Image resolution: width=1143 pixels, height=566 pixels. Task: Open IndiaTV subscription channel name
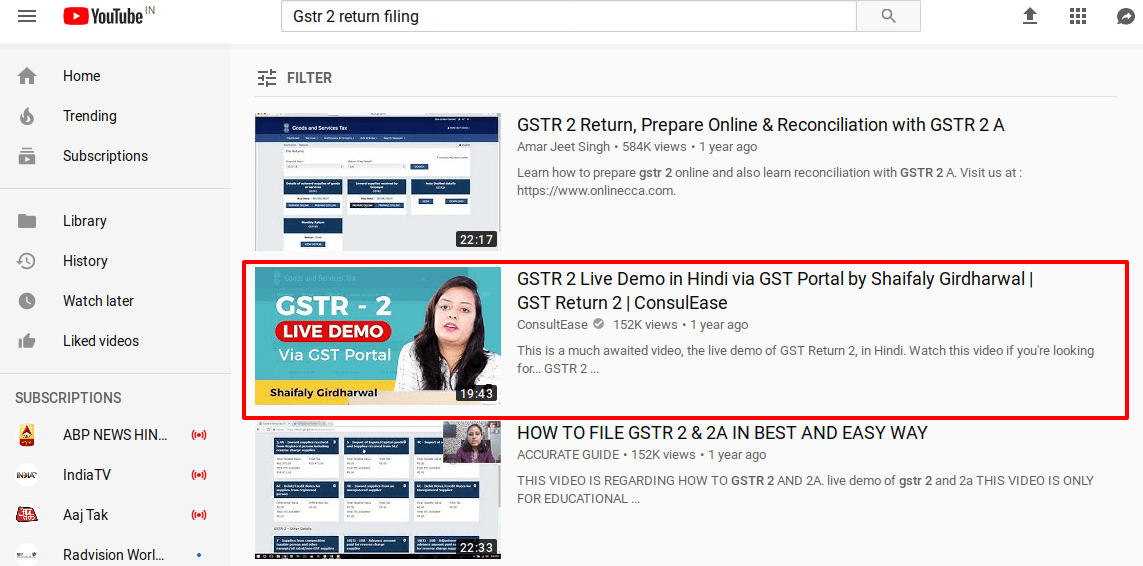click(87, 475)
